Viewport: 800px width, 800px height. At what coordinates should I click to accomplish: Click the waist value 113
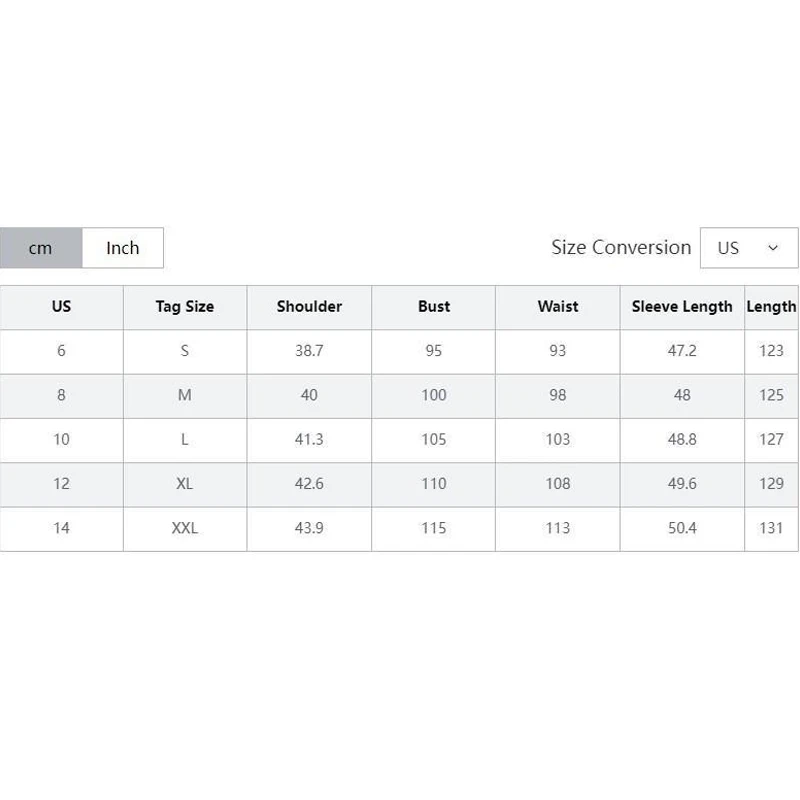click(x=558, y=529)
